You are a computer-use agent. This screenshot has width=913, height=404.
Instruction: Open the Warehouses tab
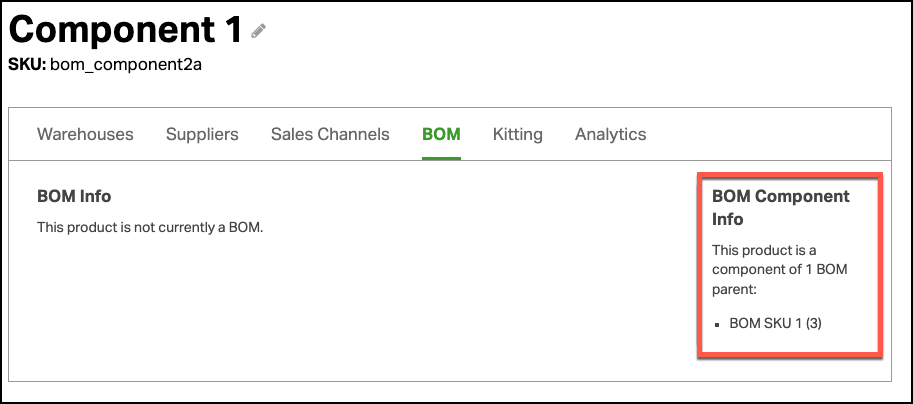(85, 134)
